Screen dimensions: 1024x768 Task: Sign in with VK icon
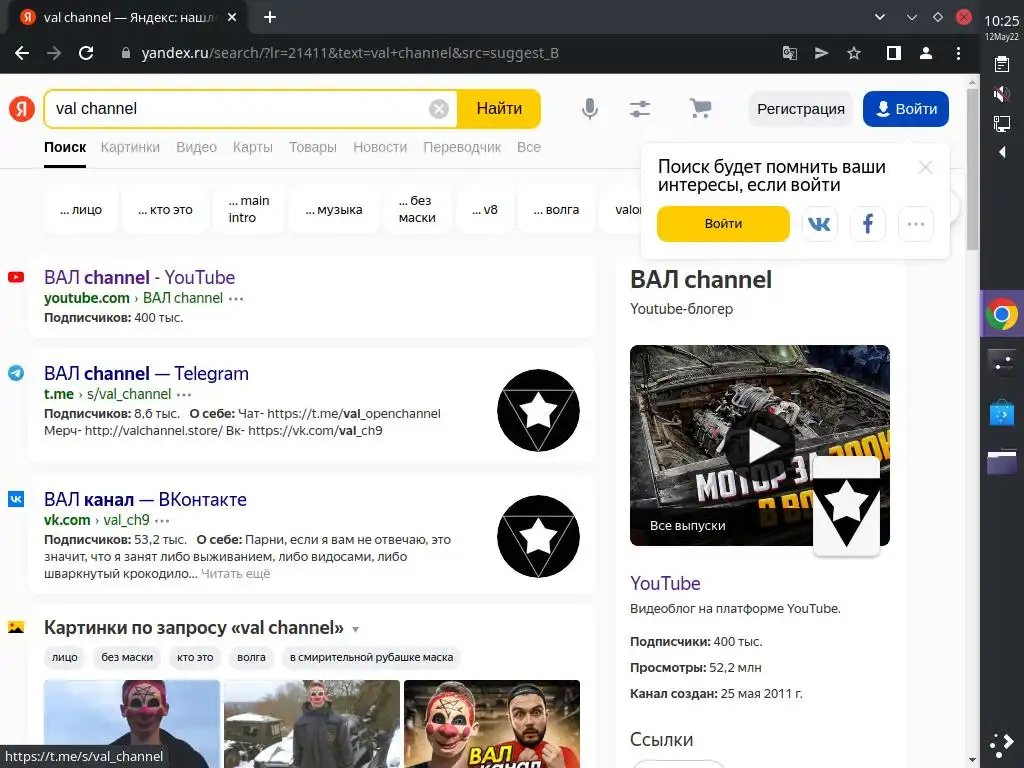(x=820, y=224)
